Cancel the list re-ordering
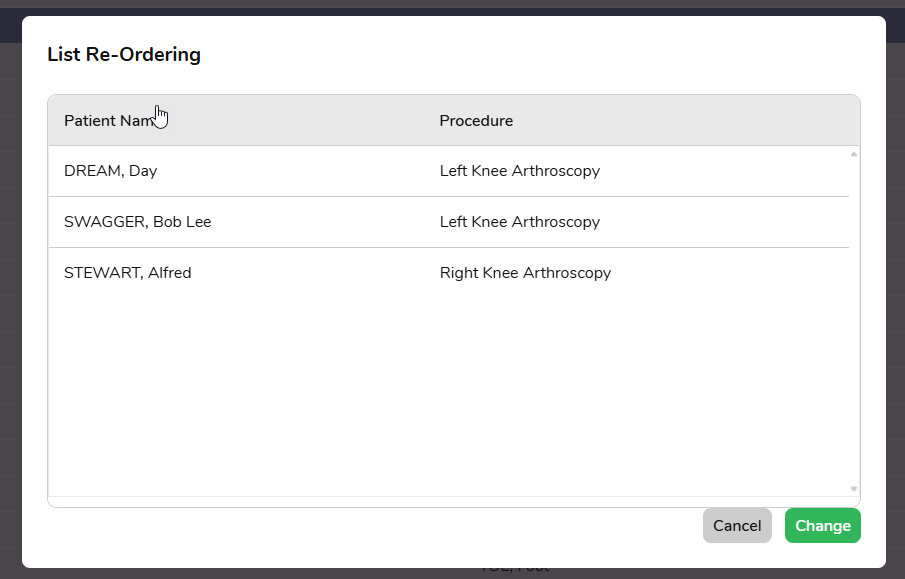This screenshot has height=579, width=905. [737, 526]
